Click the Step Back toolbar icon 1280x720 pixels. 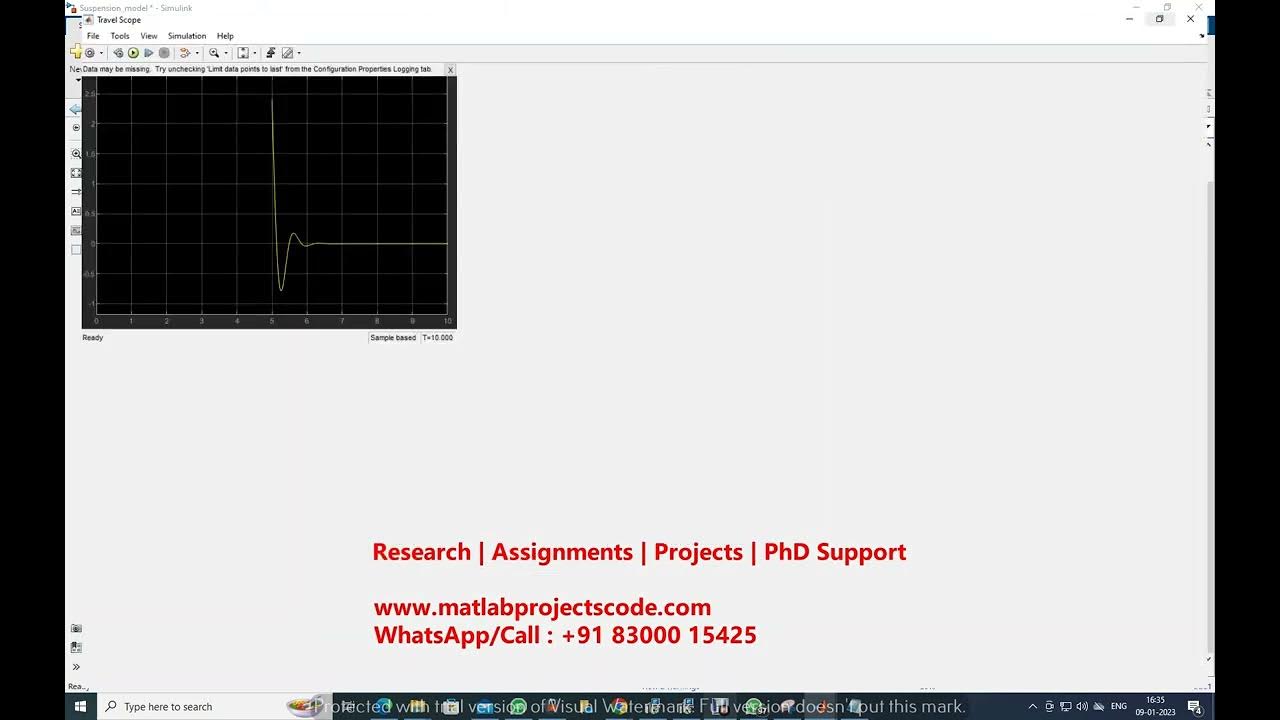pos(118,53)
